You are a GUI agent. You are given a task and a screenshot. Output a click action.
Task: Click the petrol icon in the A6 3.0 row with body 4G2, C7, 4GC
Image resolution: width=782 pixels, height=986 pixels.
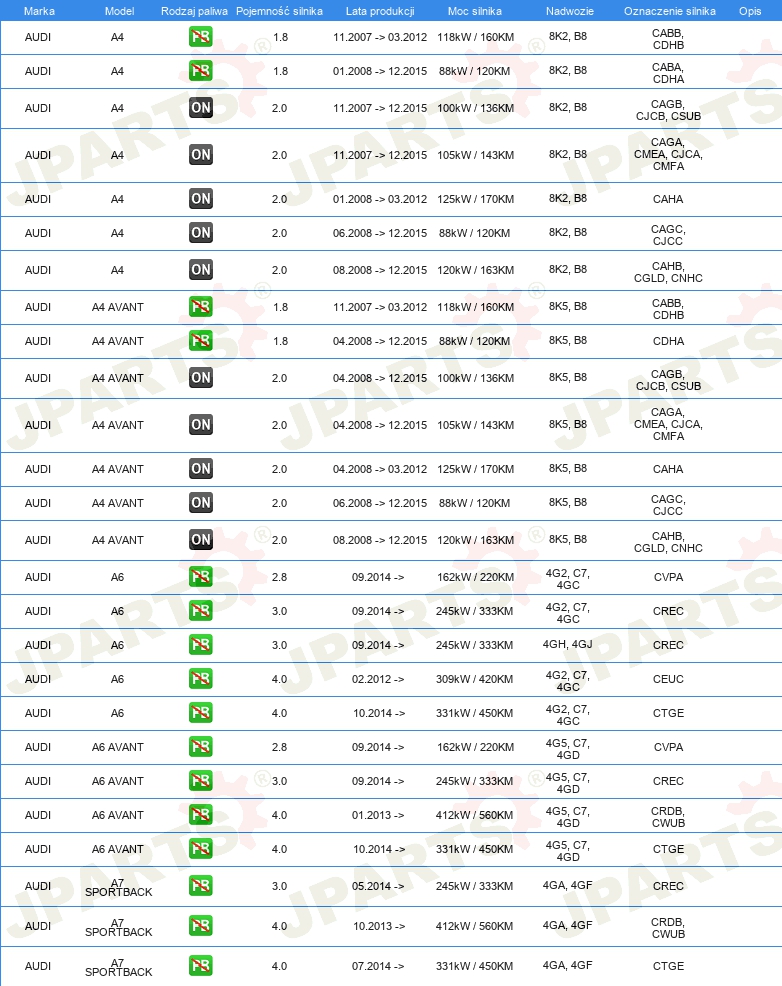click(201, 611)
